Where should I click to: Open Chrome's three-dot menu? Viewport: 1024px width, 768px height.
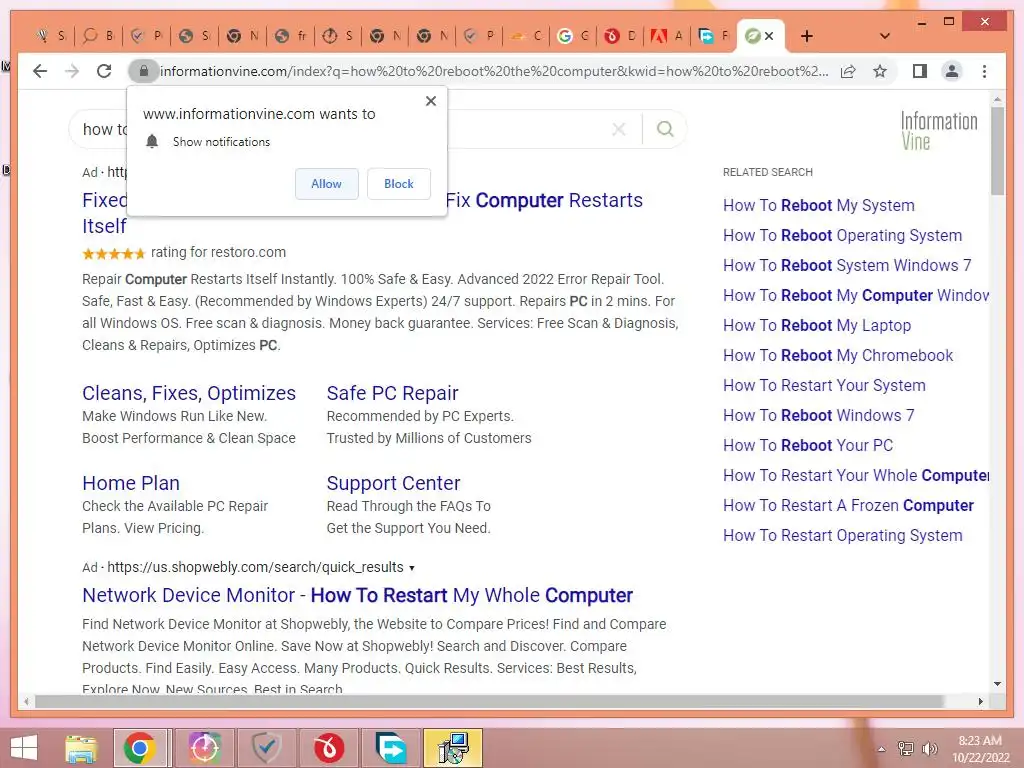tap(984, 71)
